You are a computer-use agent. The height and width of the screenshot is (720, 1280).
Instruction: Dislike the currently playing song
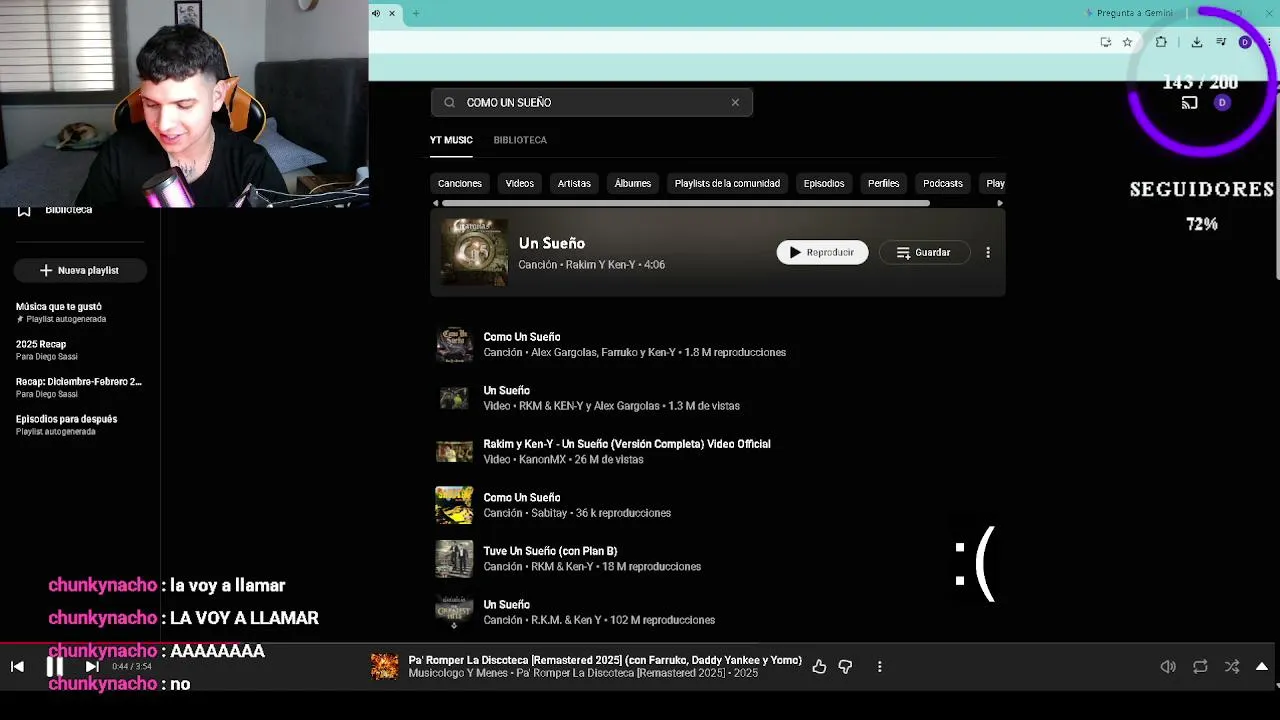pos(845,666)
